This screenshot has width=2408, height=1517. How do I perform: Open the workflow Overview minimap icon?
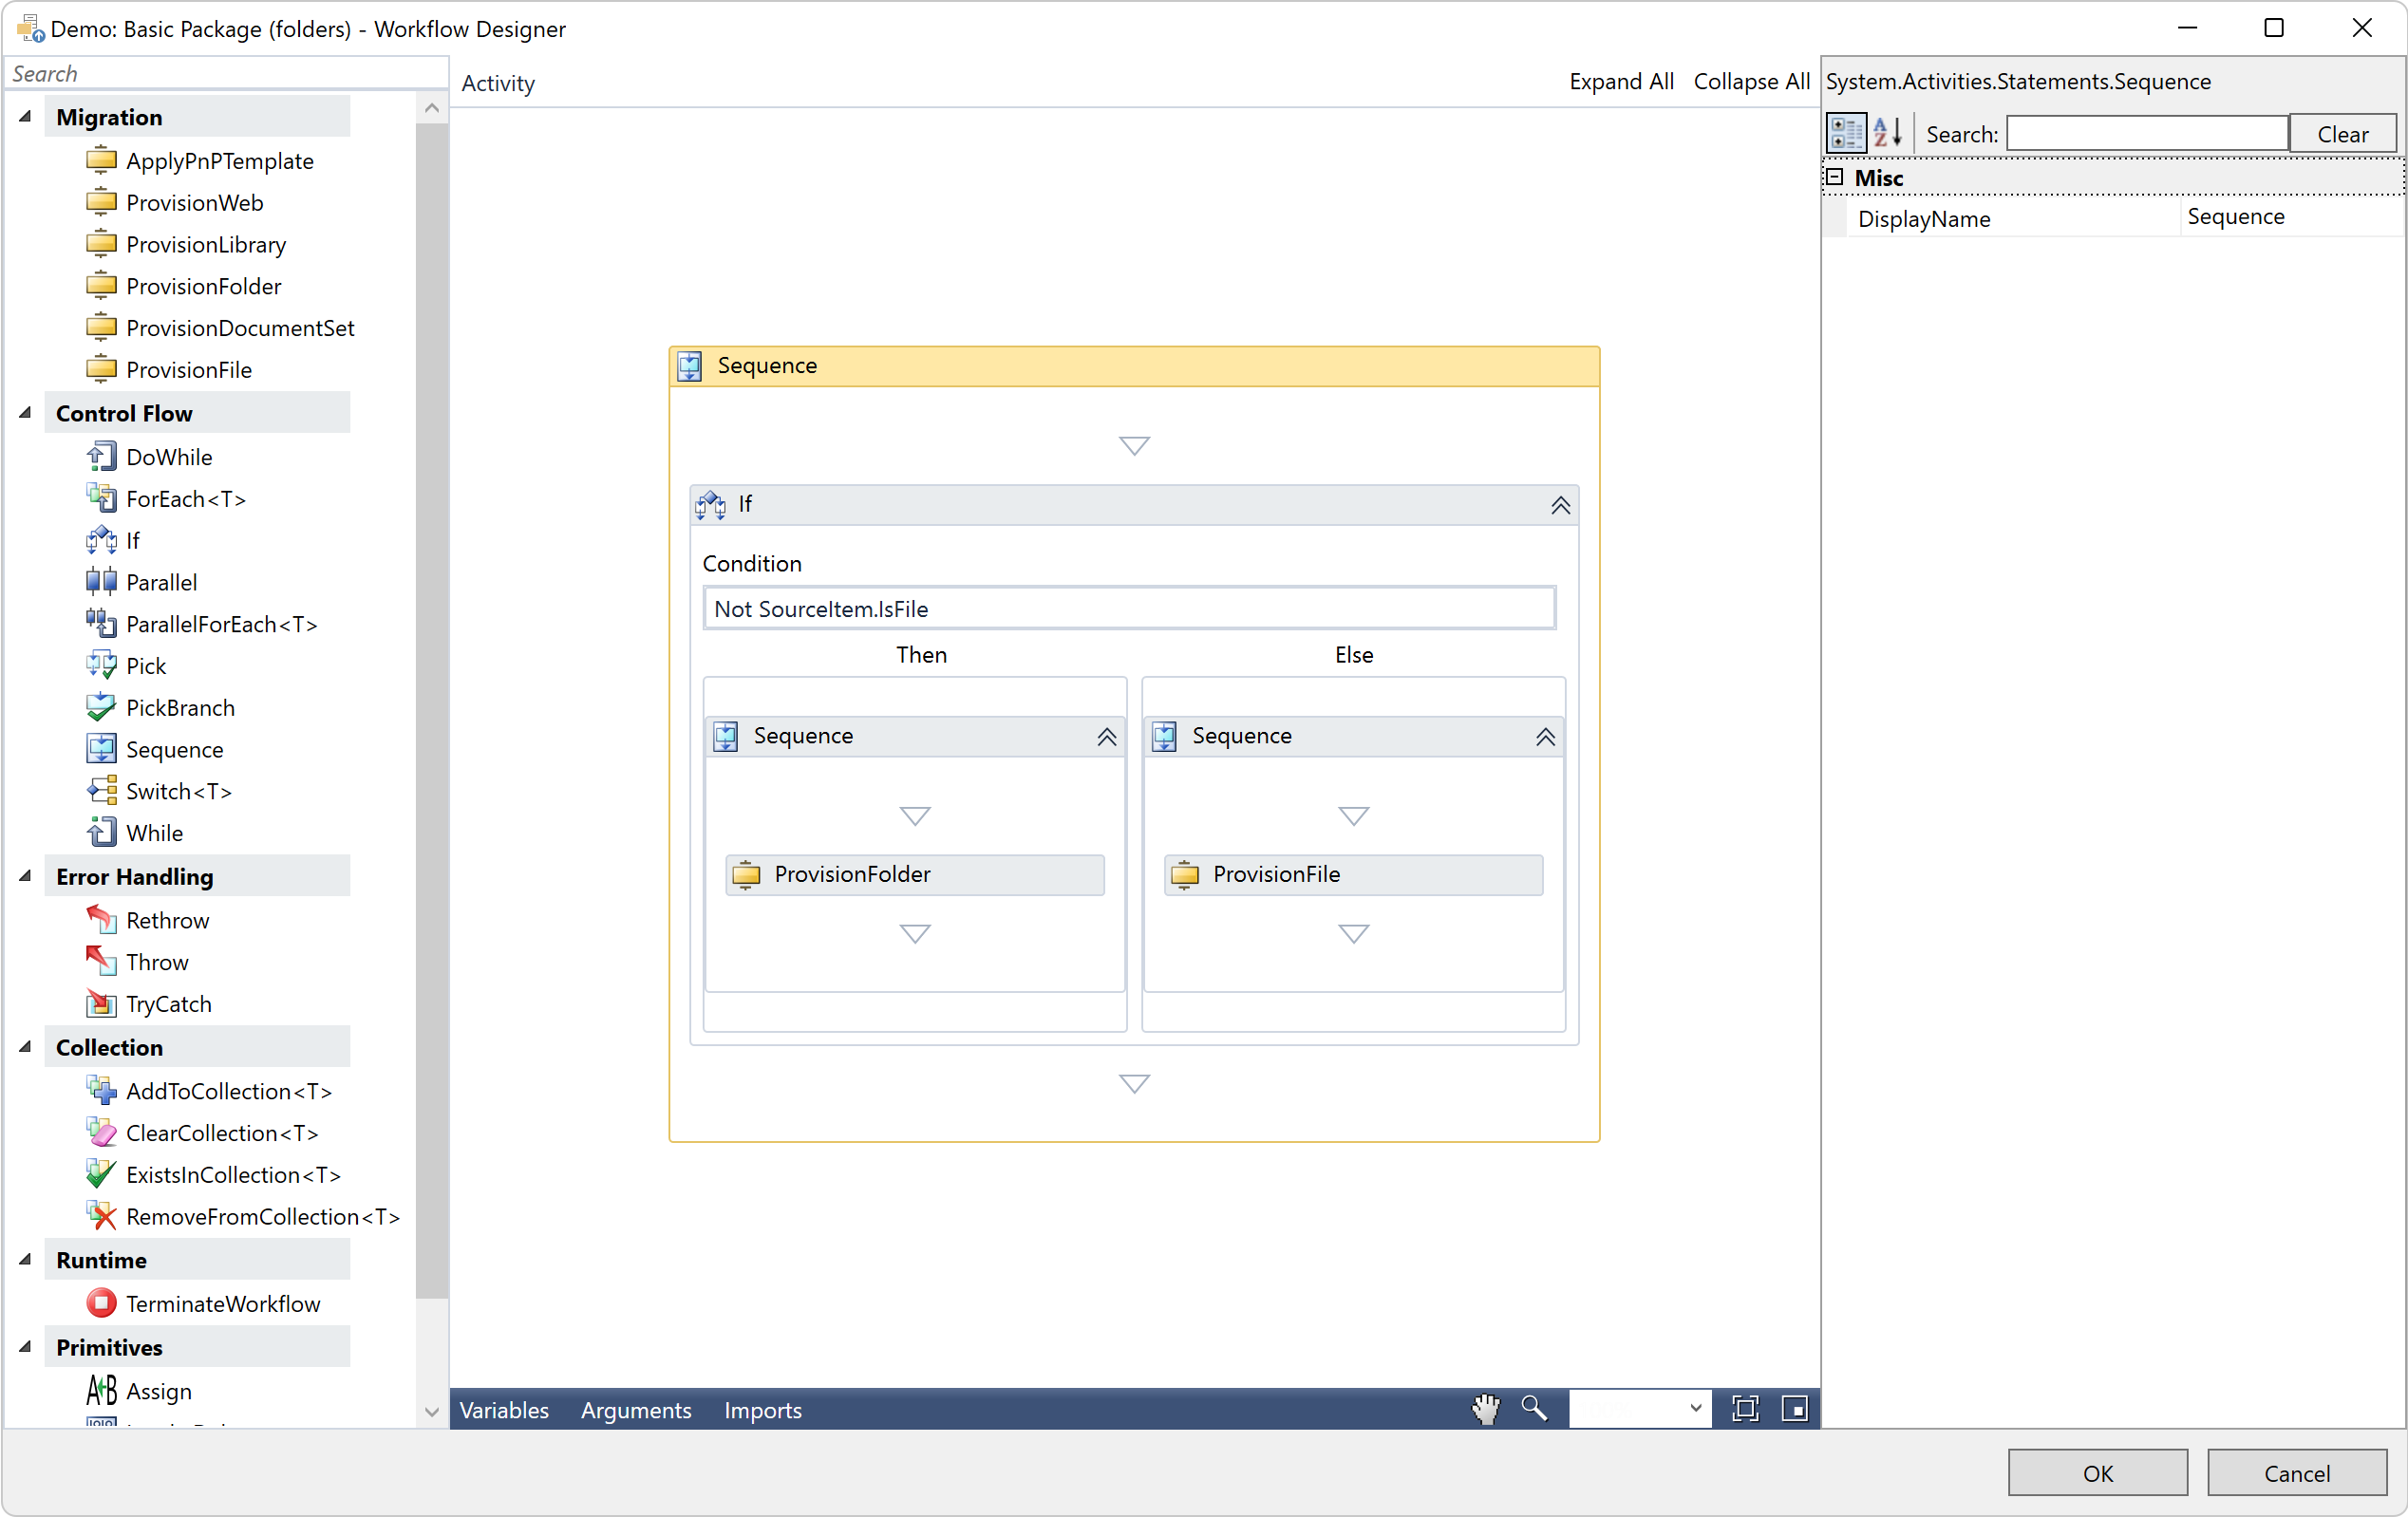(x=1795, y=1408)
